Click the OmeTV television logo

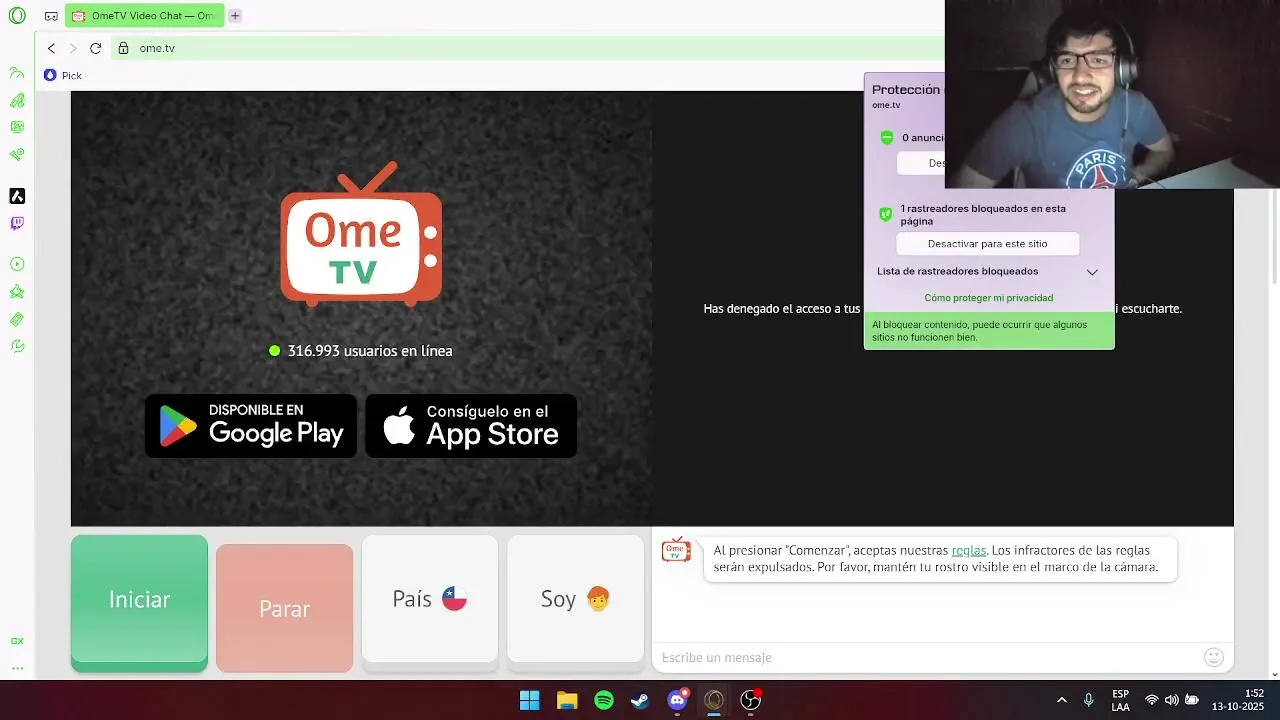(361, 234)
